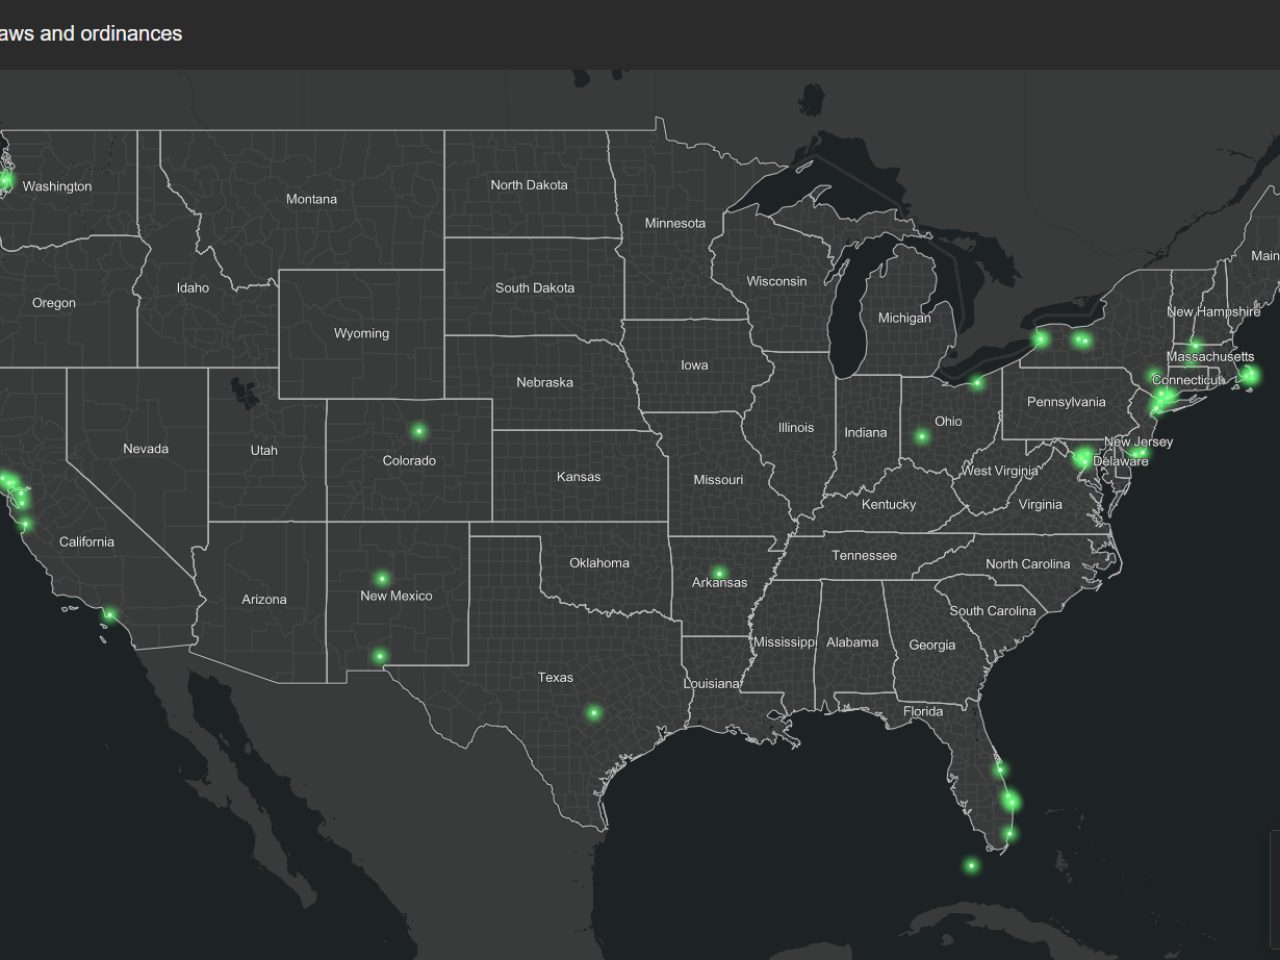
Task: Click the Florida marker cluster on the east coast
Action: point(1008,797)
